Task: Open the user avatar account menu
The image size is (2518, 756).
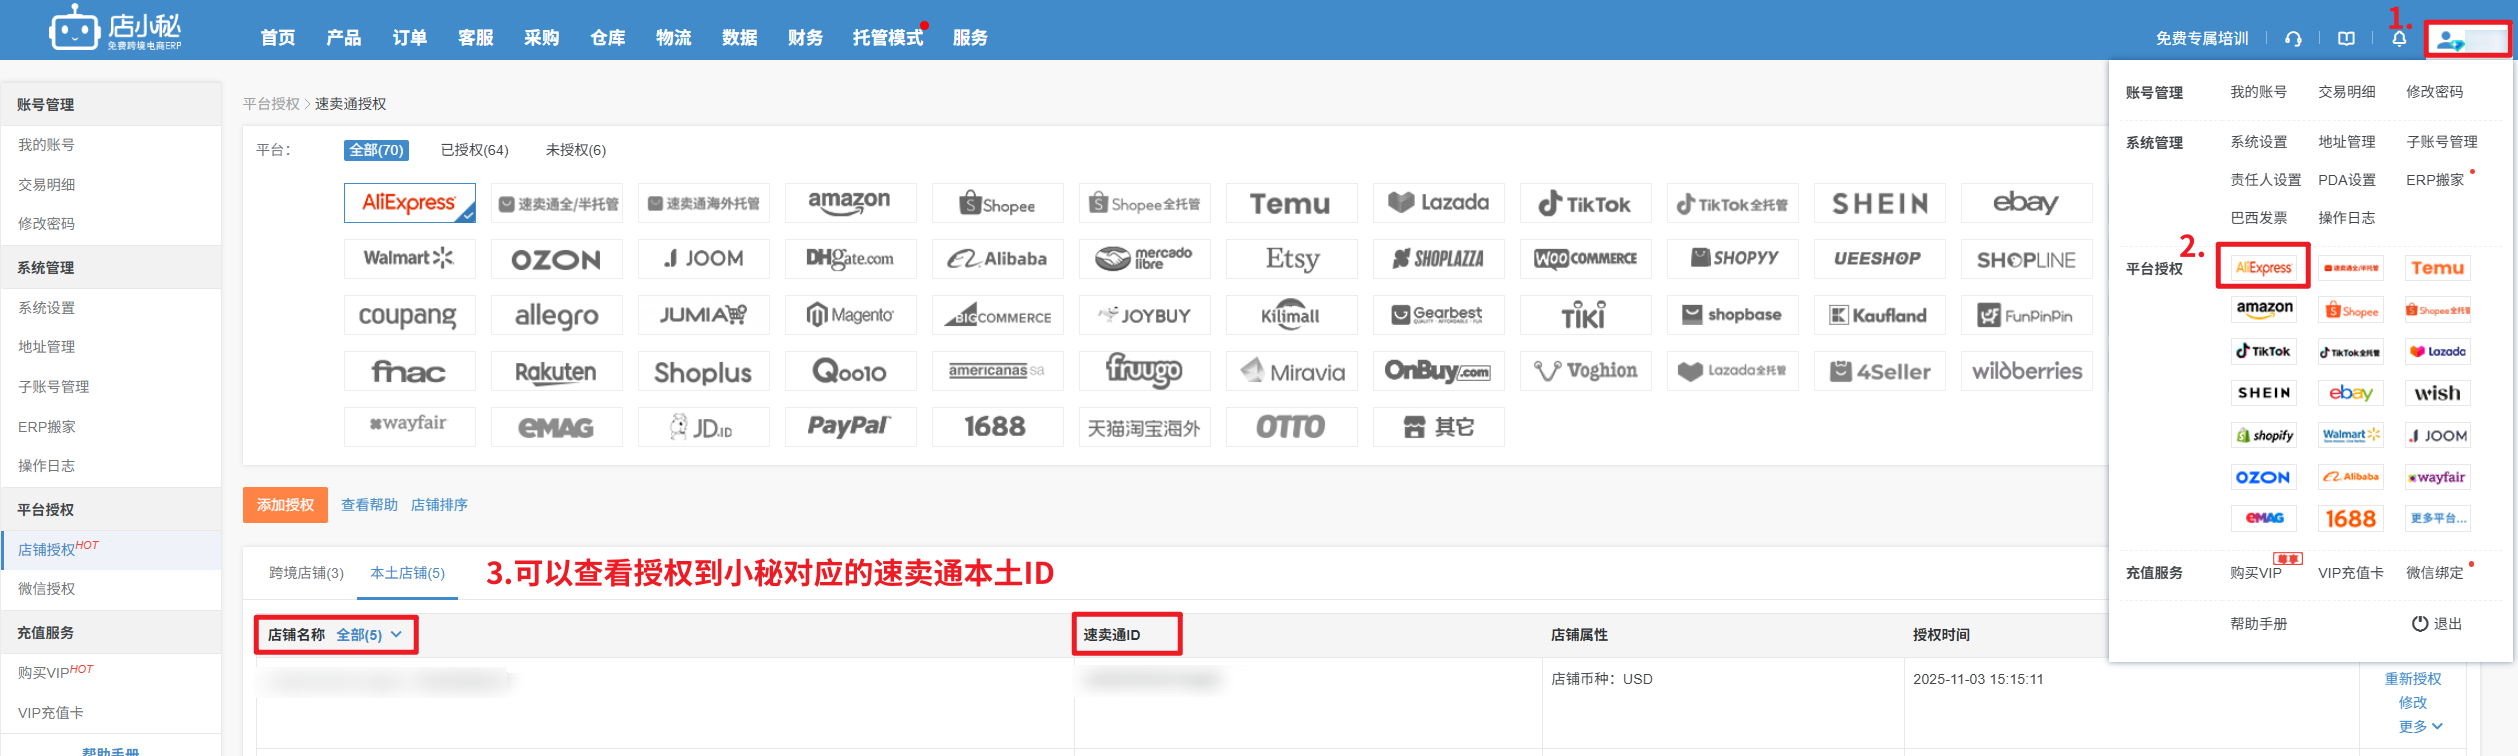Action: pos(2468,40)
